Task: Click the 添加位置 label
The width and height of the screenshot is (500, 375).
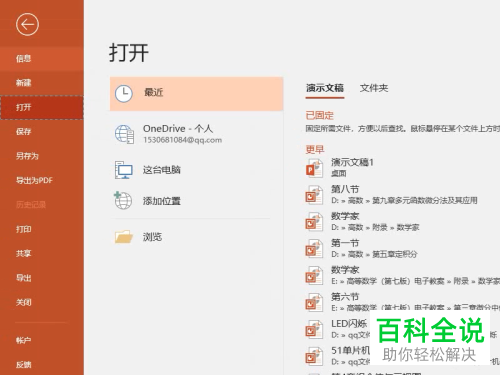Action: click(x=162, y=201)
